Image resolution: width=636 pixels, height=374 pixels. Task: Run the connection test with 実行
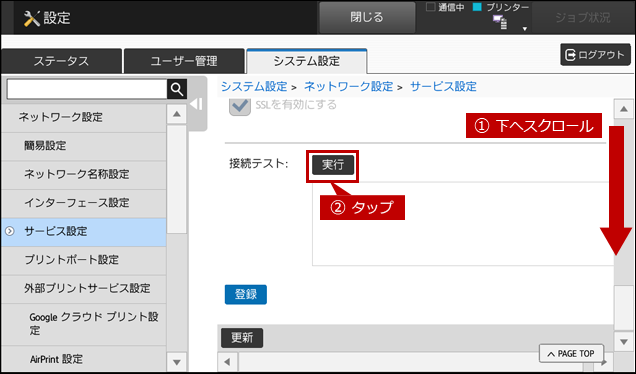pyautogui.click(x=333, y=165)
